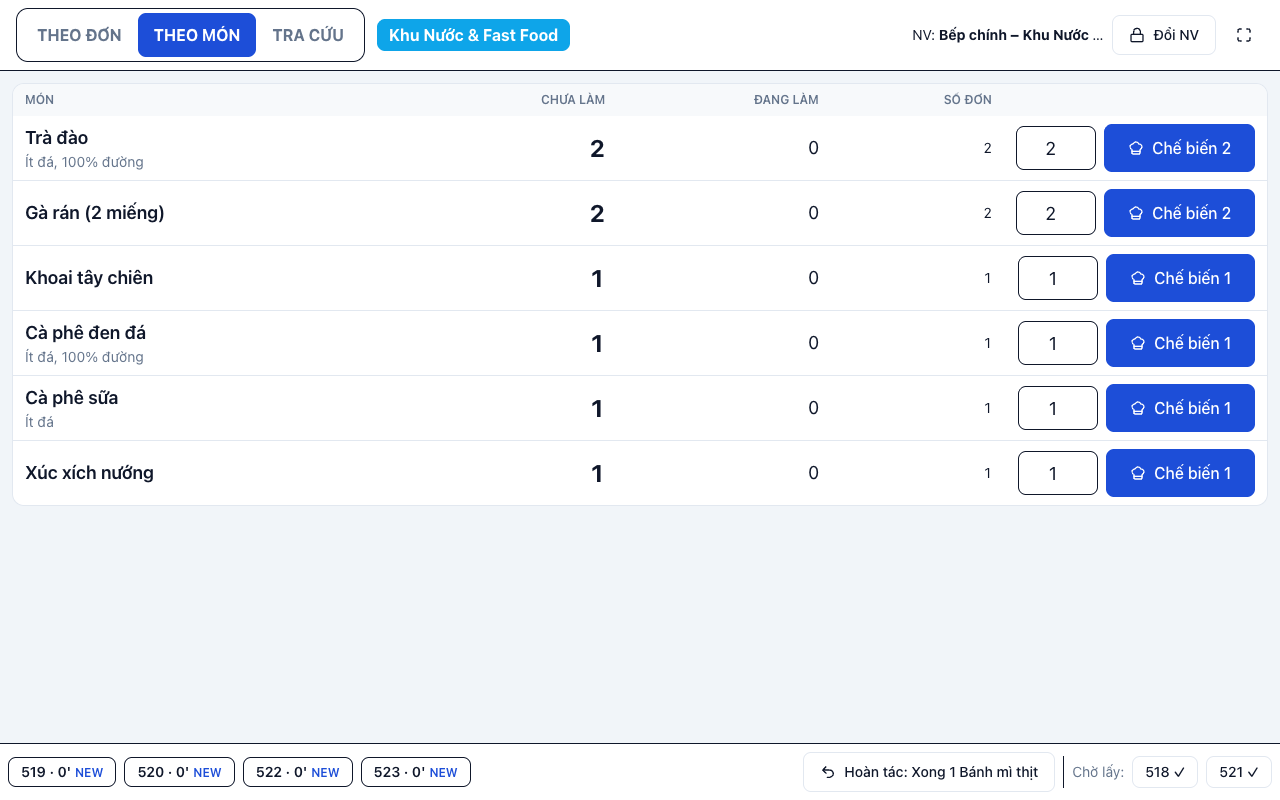Click the 'Gà rán (2 miếng)' dish name
The height and width of the screenshot is (800, 1280).
[95, 213]
